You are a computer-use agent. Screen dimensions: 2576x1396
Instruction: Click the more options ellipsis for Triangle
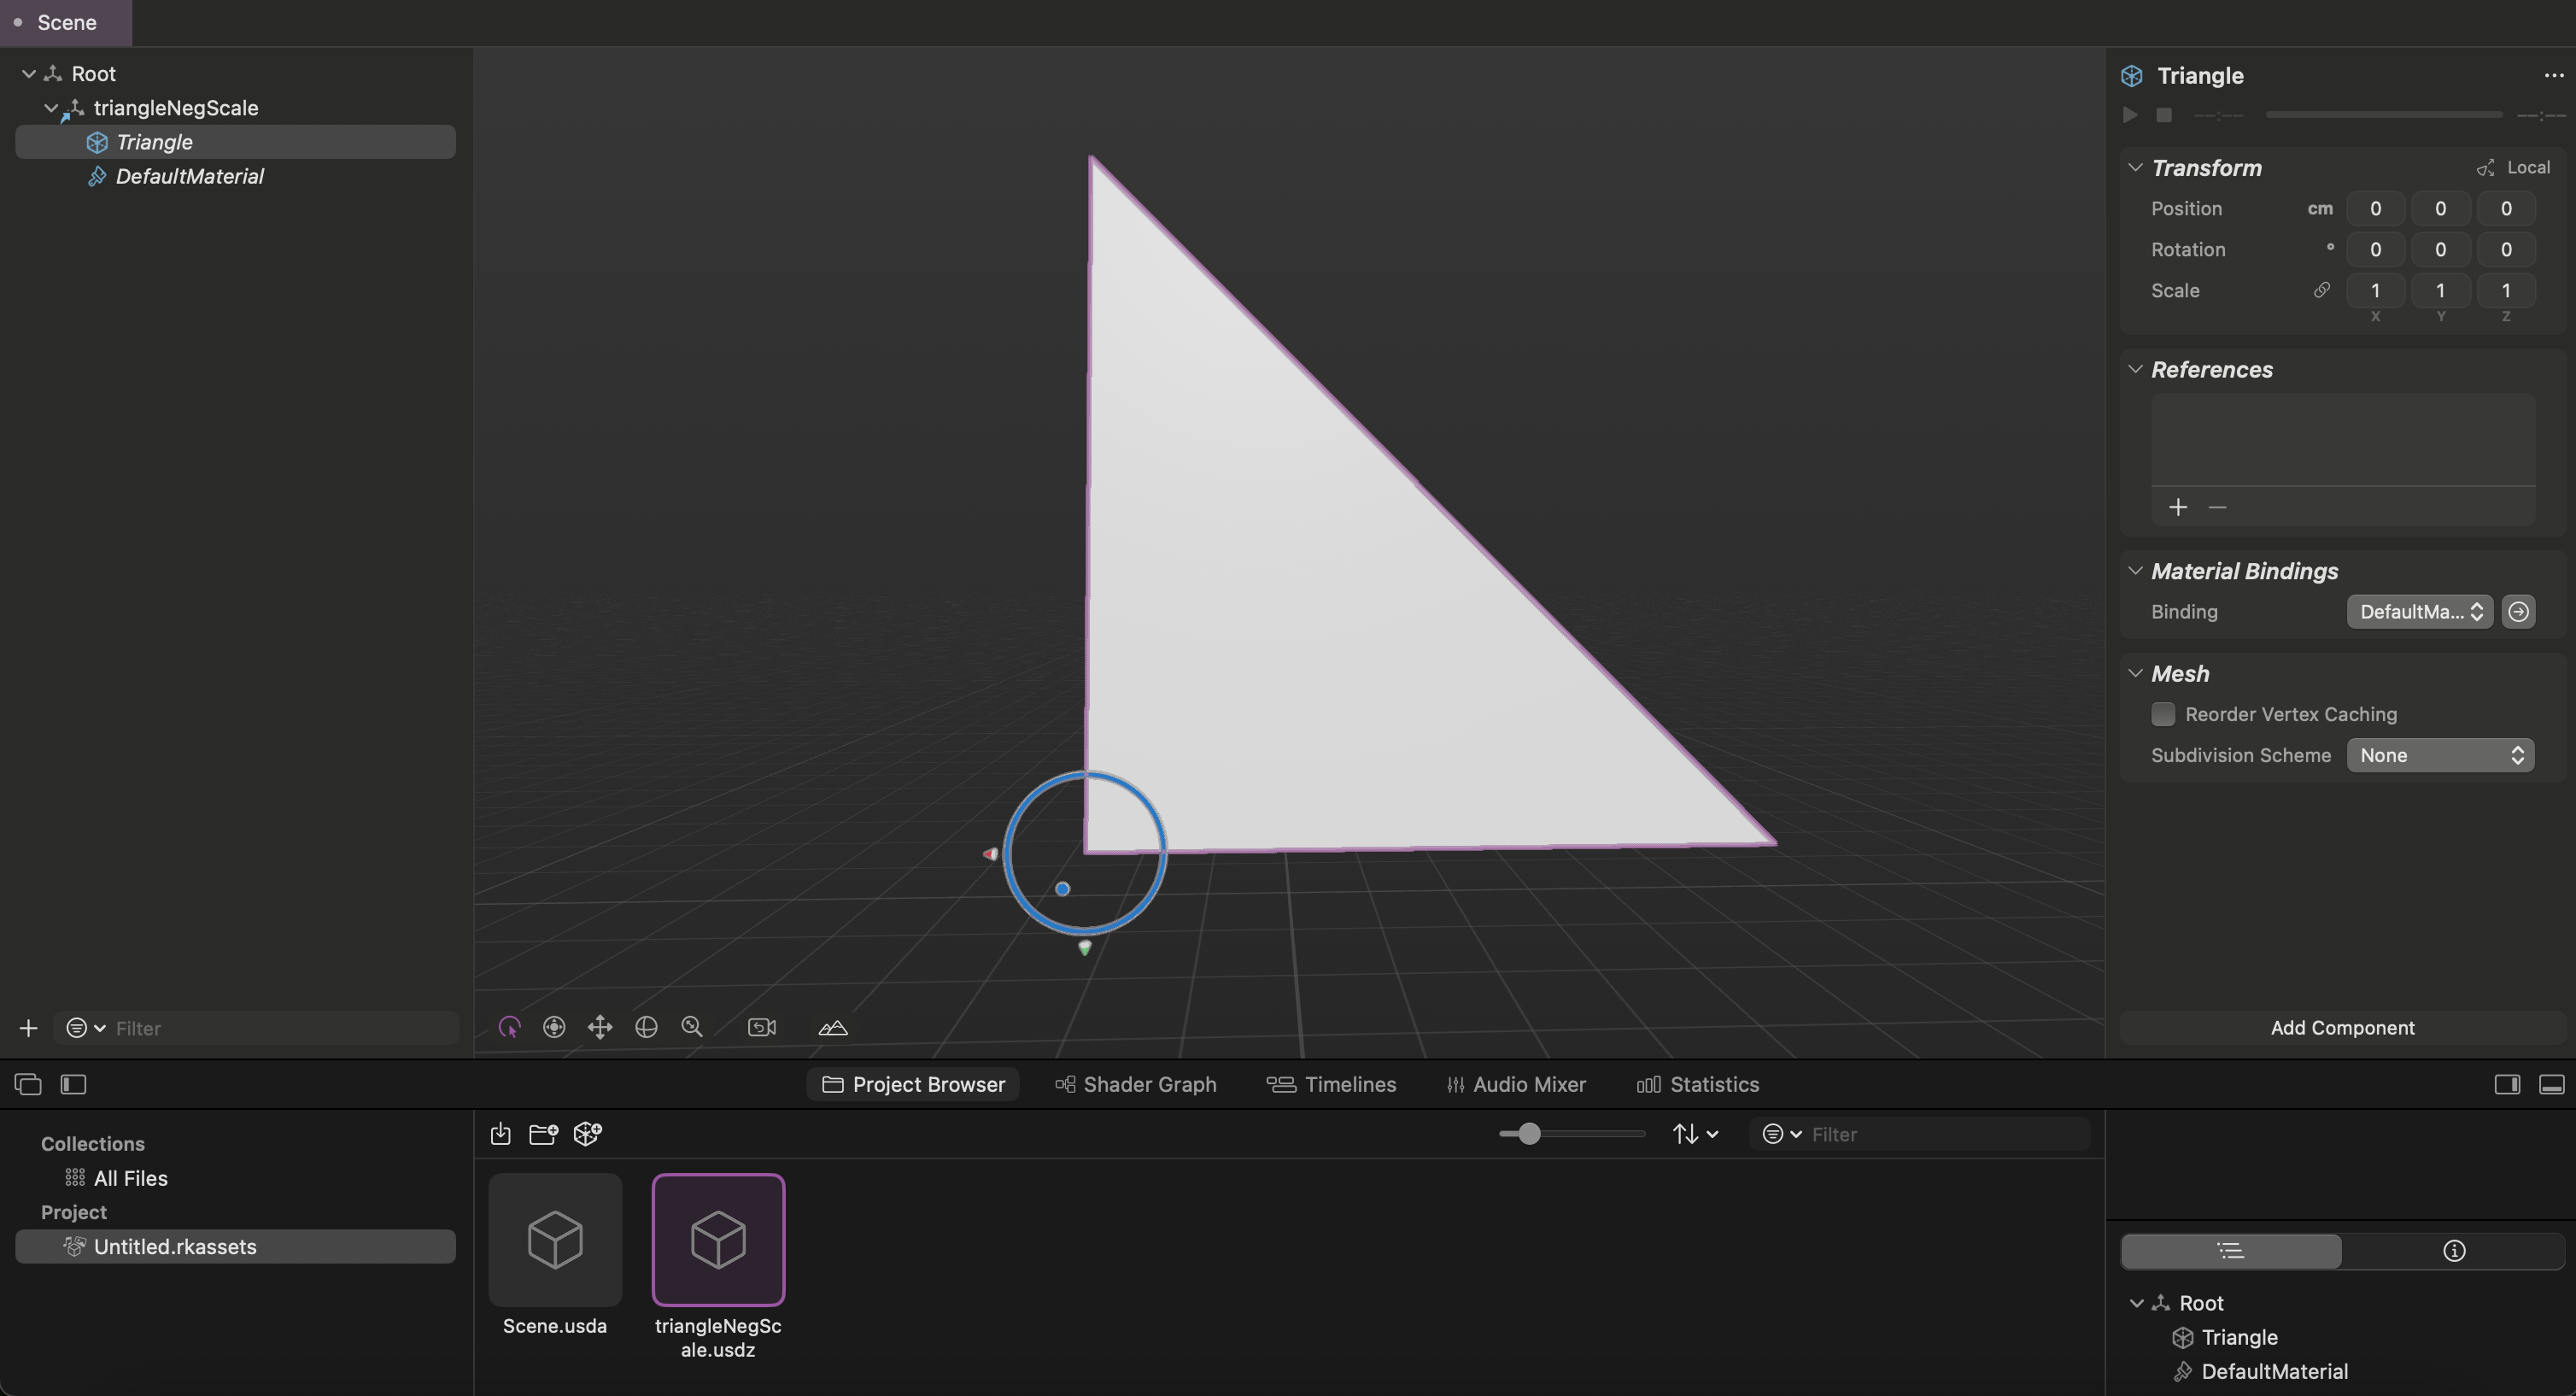2553,75
